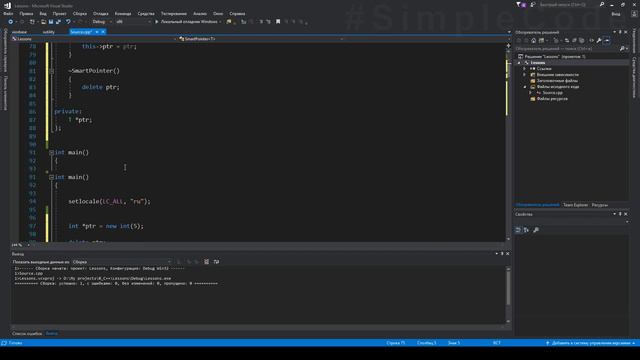Viewport: 640px width, 360px height.
Task: Close the Source.cpp tab
Action: click(x=103, y=32)
